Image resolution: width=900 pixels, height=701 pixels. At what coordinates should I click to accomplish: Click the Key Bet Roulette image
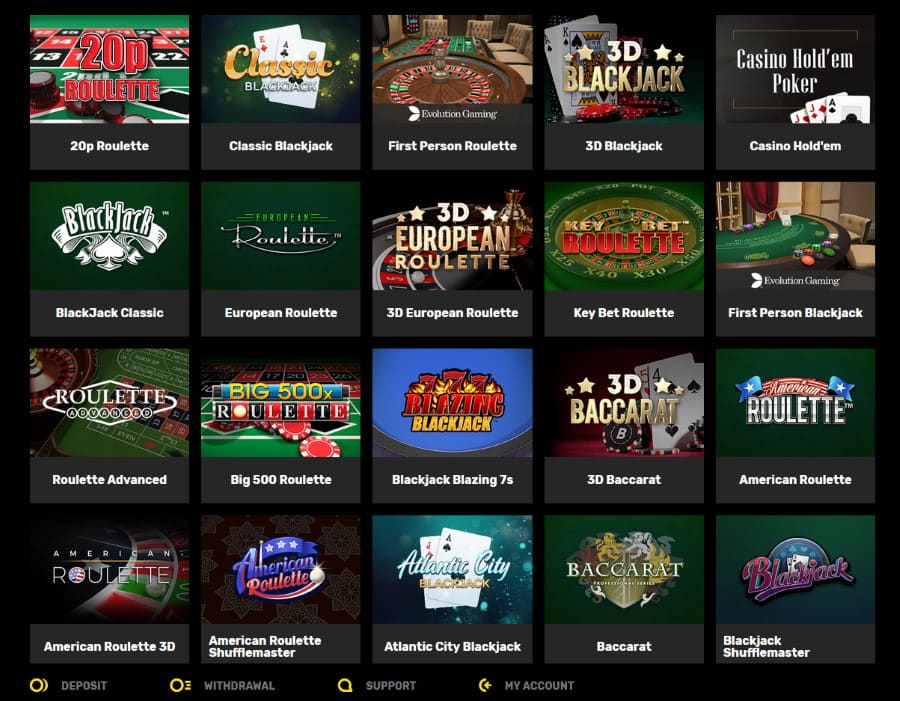[x=624, y=236]
